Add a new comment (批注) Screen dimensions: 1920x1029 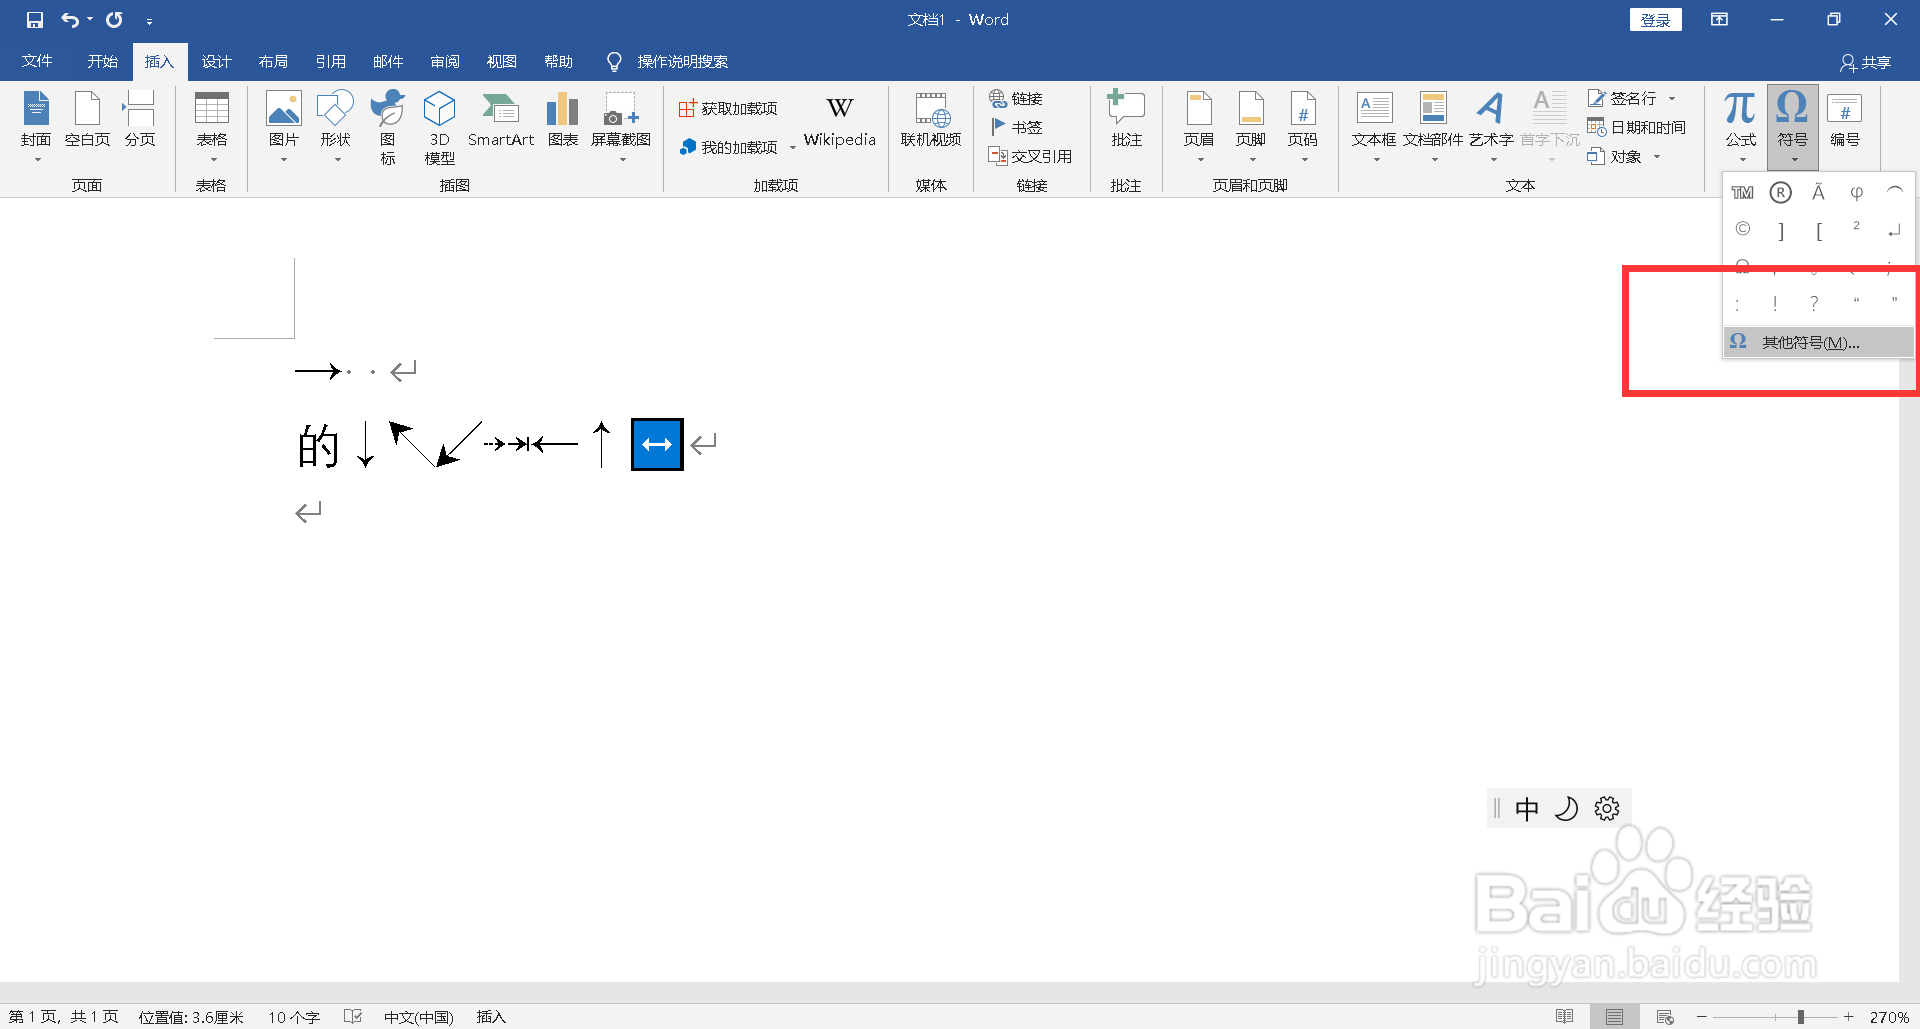1126,120
